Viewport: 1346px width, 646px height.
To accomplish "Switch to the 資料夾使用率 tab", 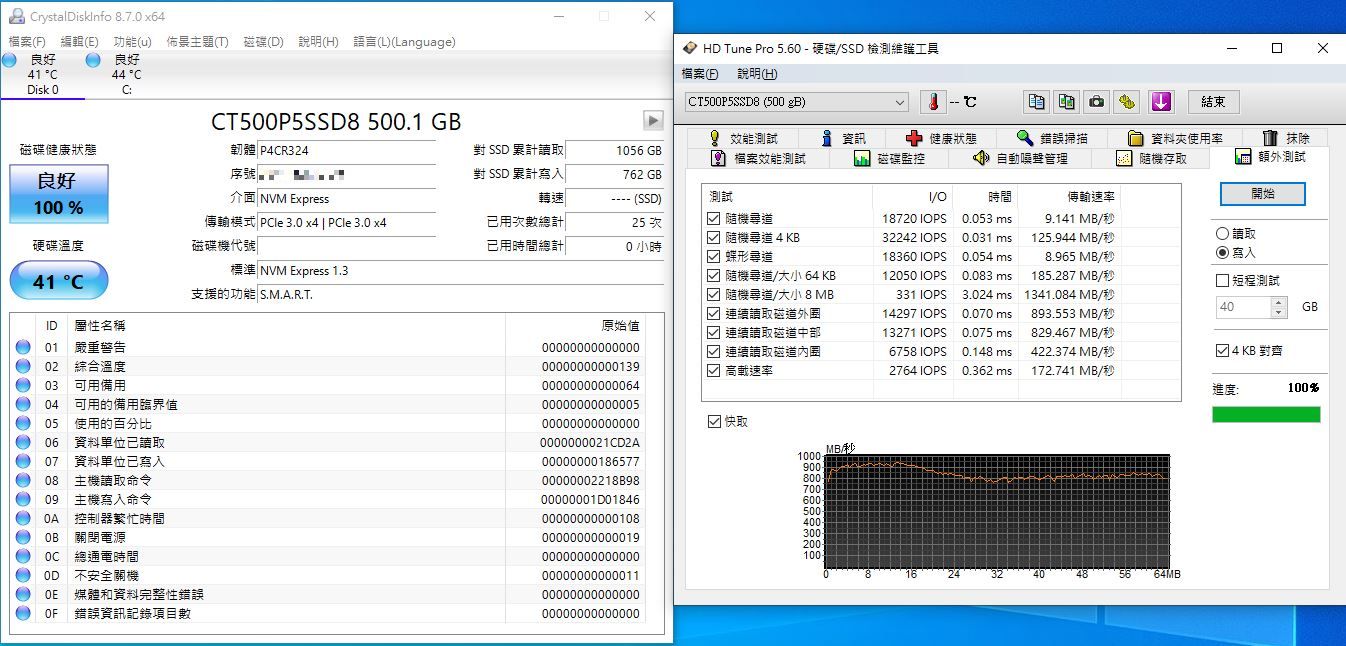I will 1175,138.
